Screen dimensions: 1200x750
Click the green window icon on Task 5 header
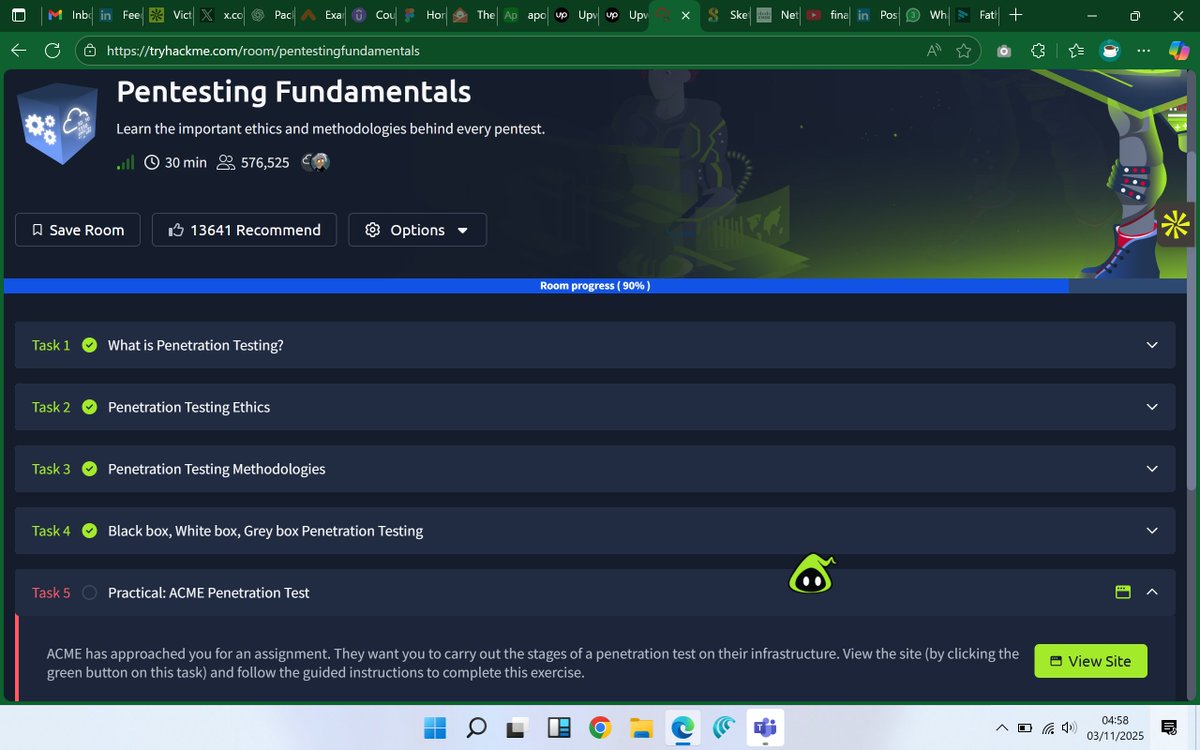pos(1123,592)
